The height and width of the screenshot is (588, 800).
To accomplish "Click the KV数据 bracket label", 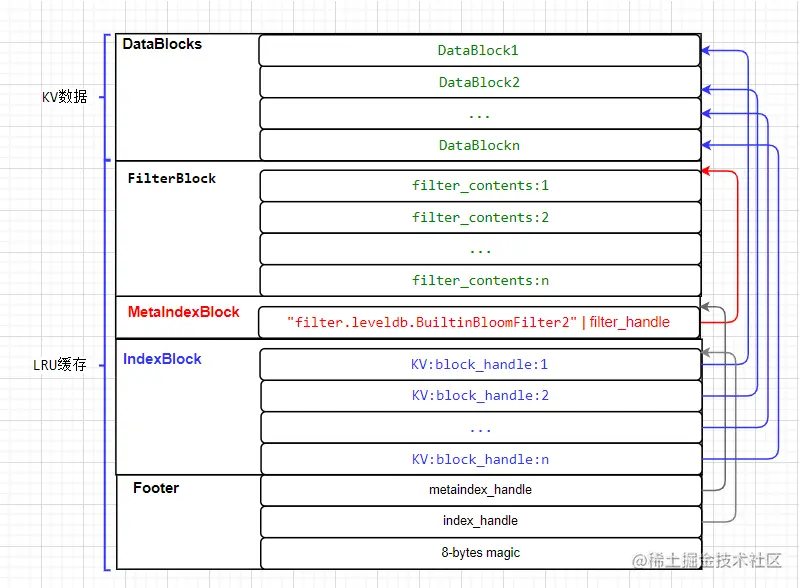I will coord(64,97).
